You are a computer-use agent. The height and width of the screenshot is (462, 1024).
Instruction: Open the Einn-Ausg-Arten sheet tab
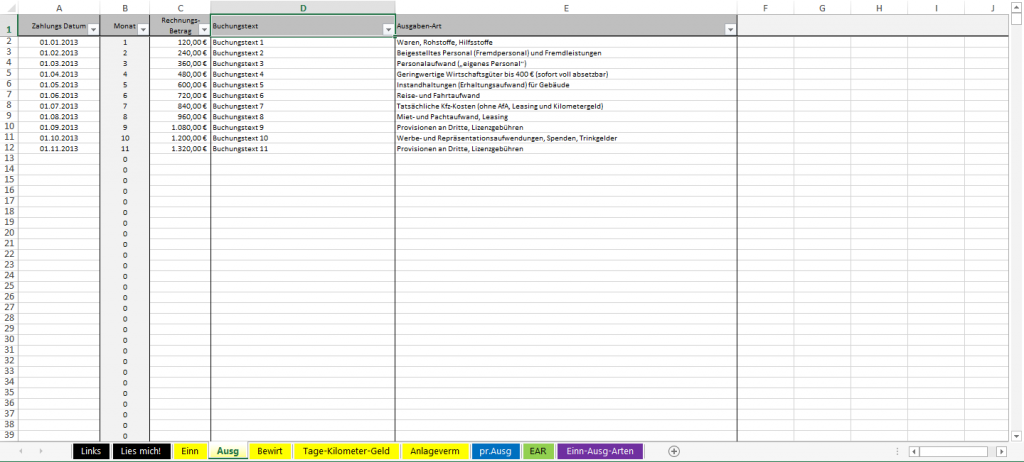[600, 451]
